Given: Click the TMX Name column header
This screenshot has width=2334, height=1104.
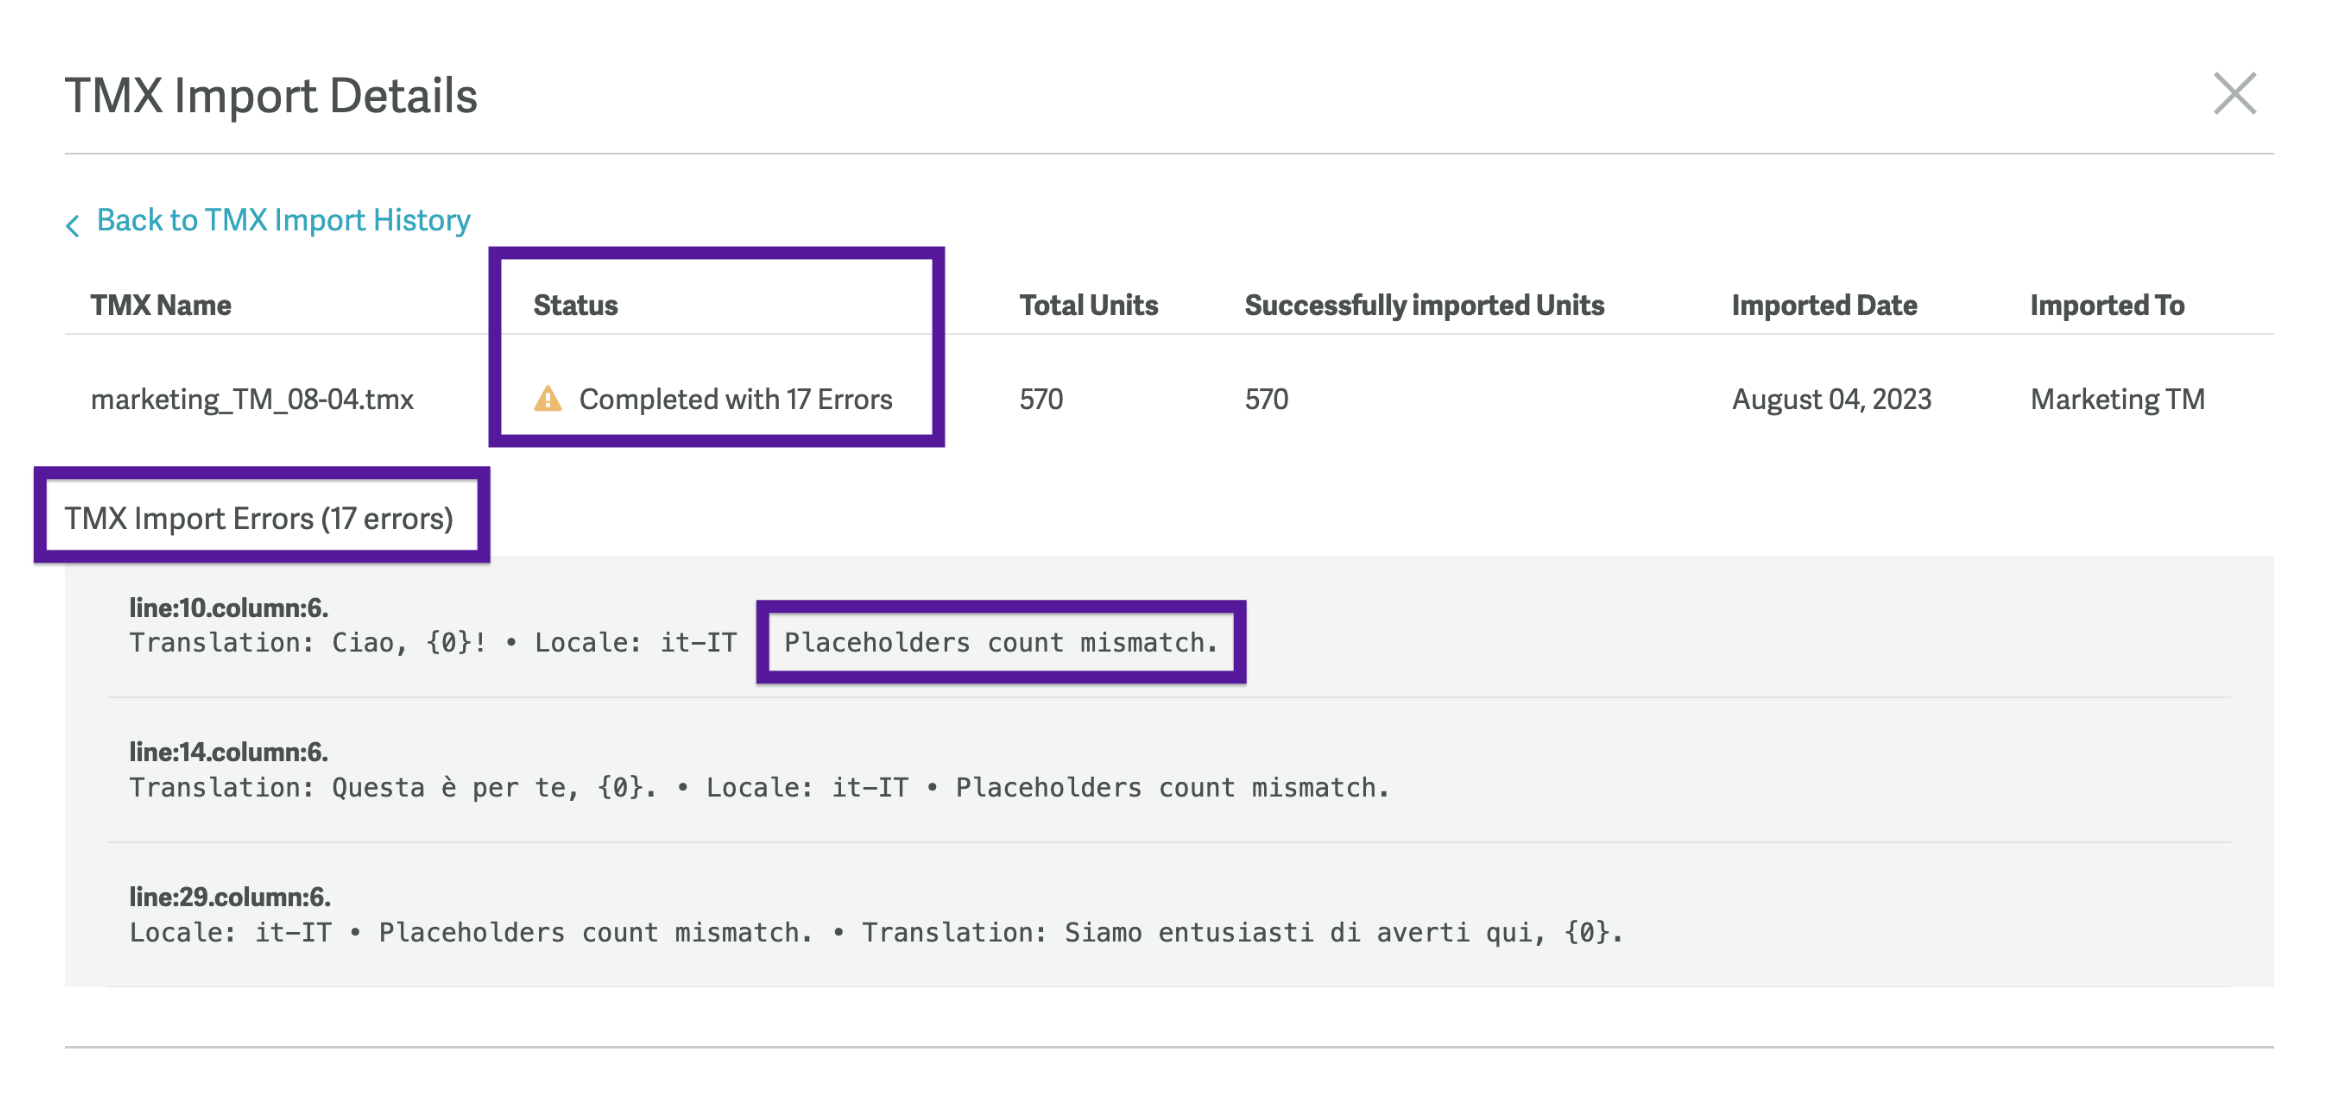Looking at the screenshot, I should point(161,305).
